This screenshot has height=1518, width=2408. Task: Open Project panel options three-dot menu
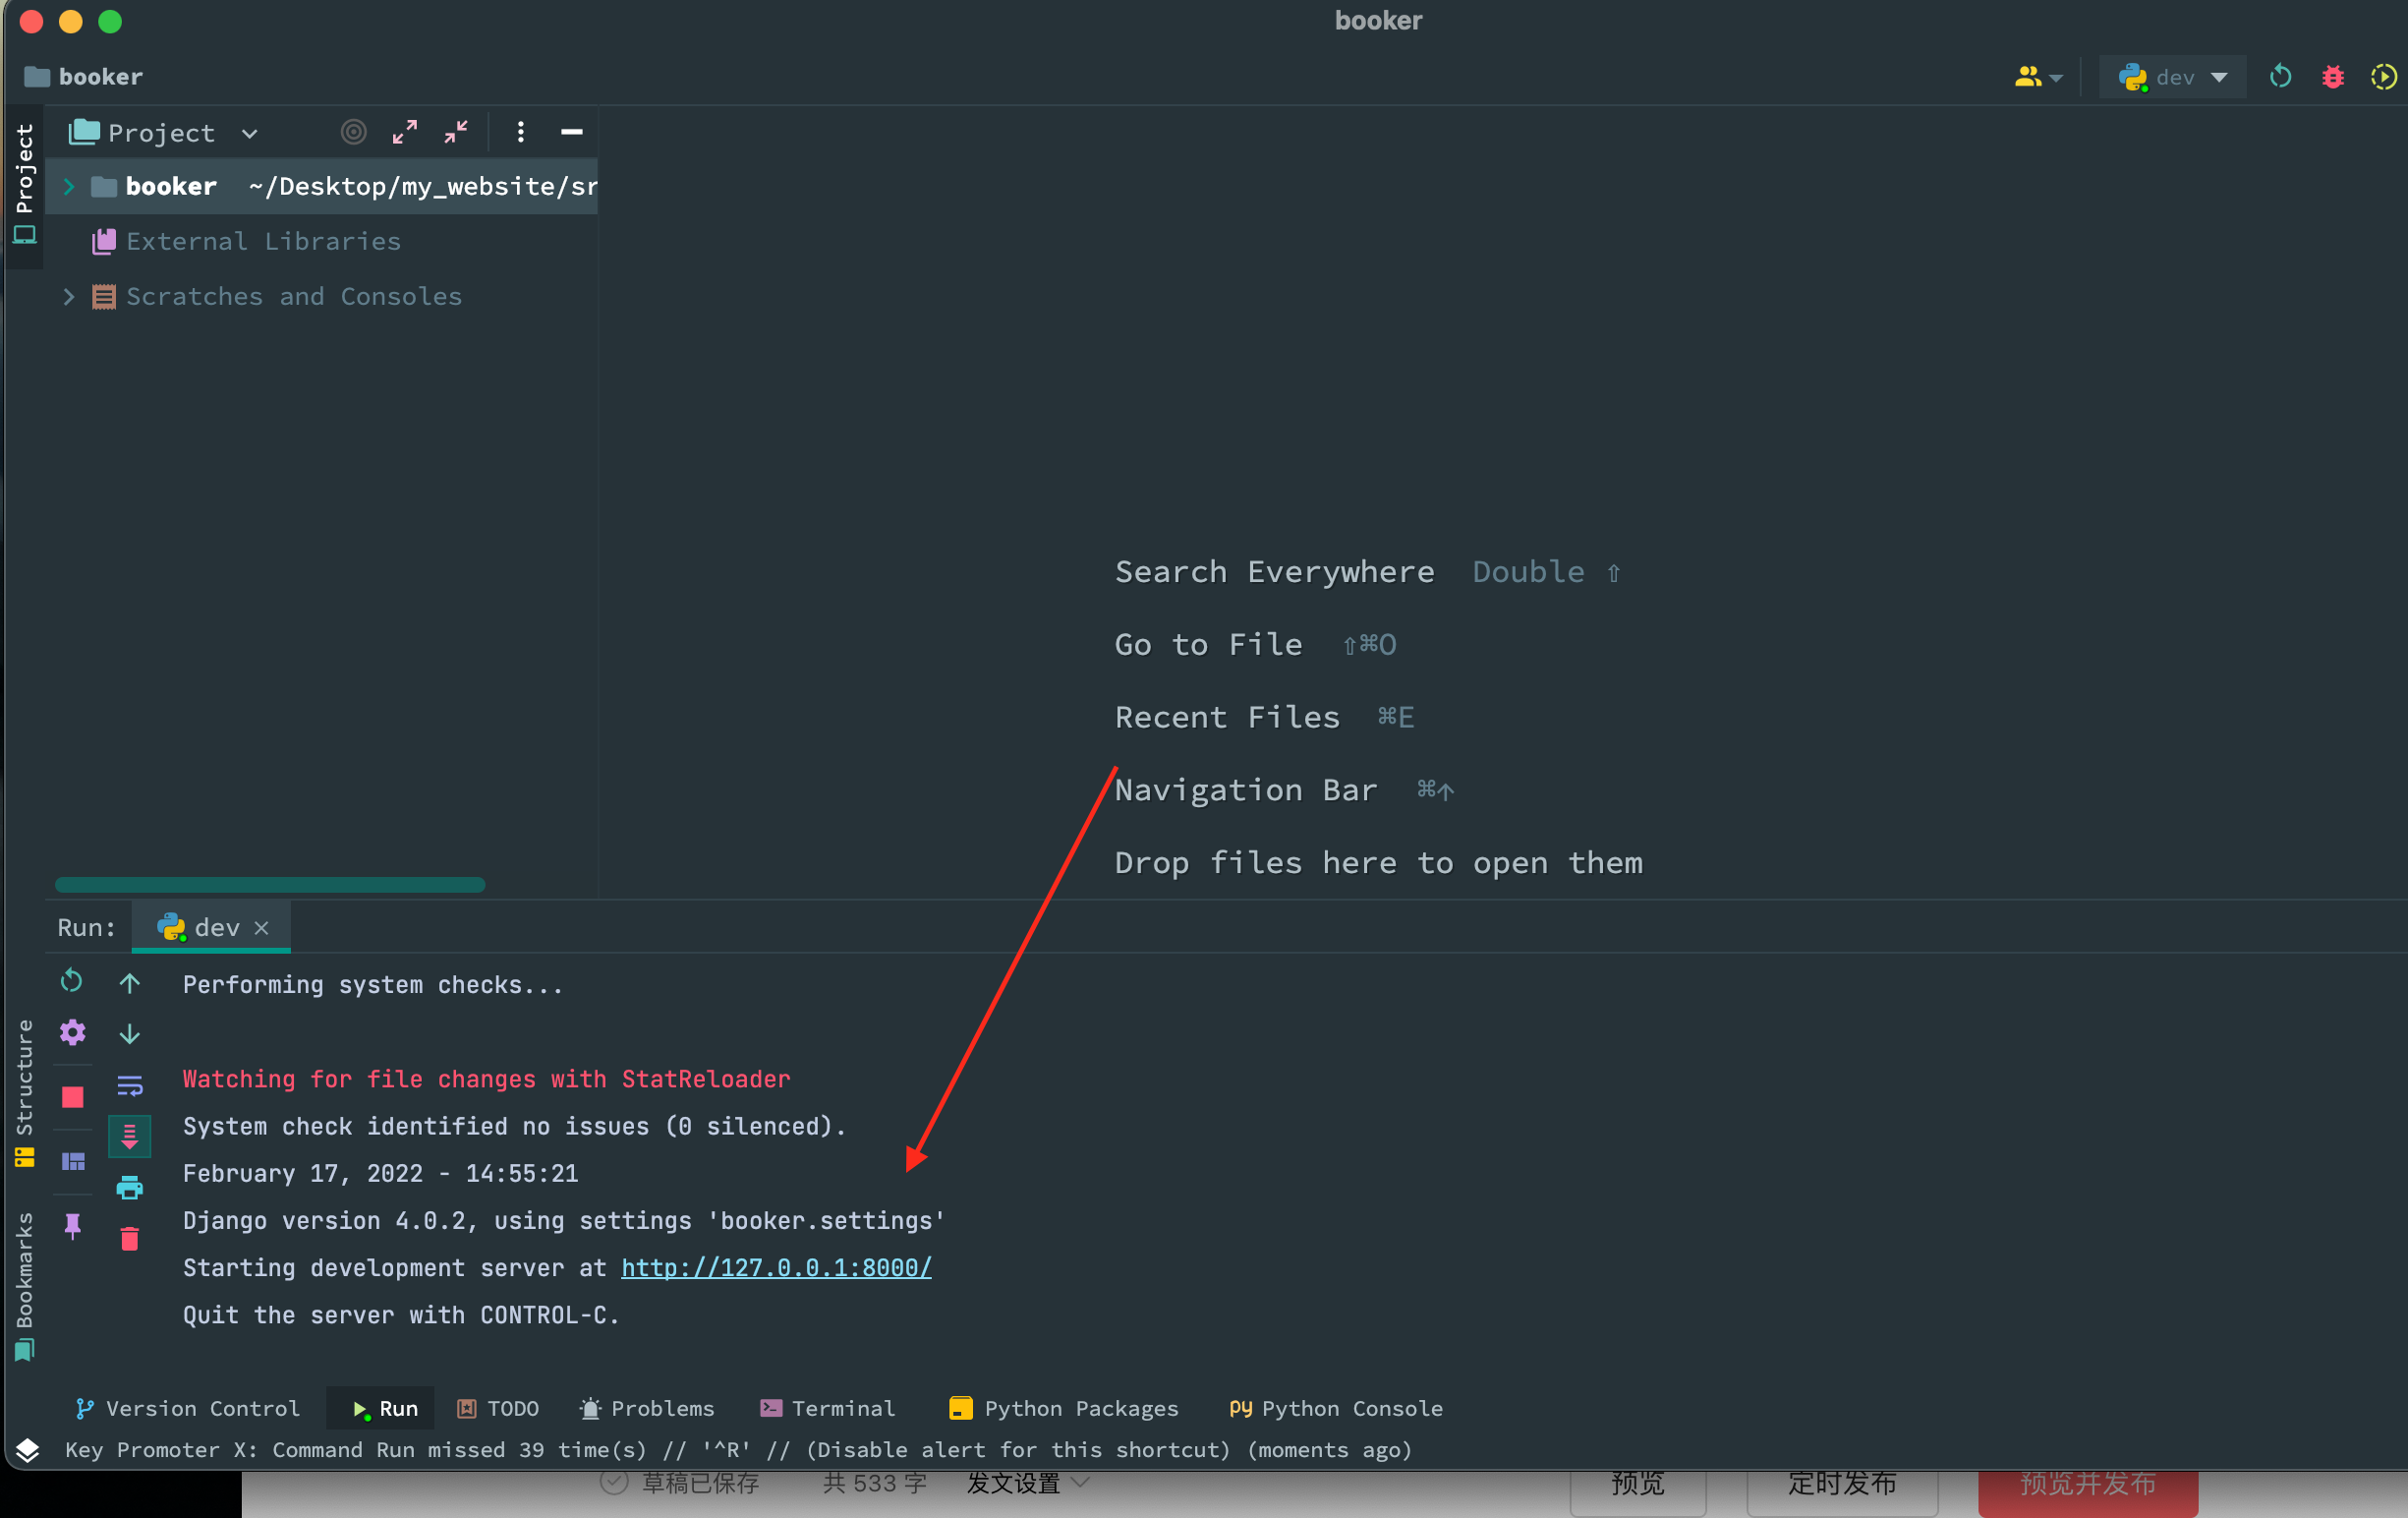click(521, 132)
